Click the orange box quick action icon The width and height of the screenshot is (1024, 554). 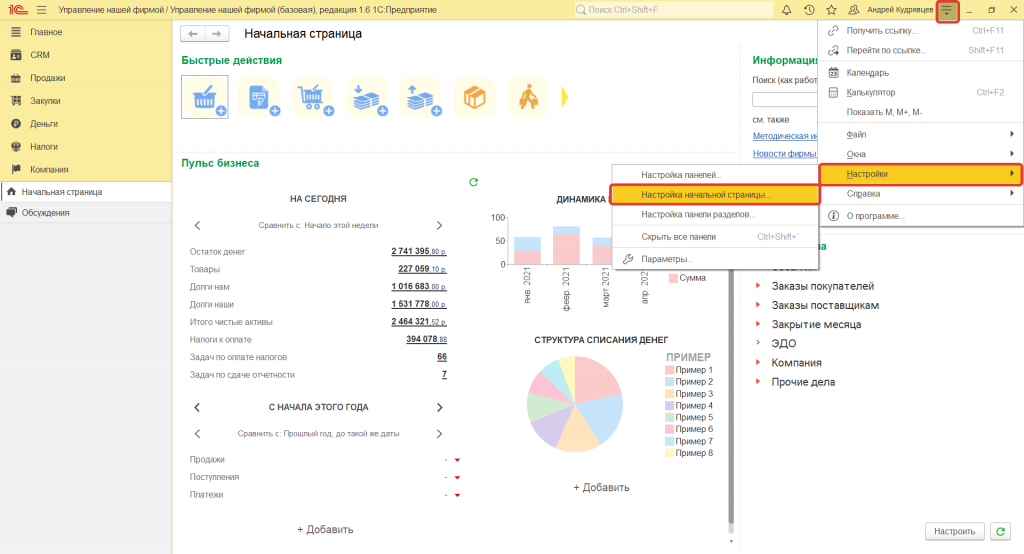coord(474,97)
